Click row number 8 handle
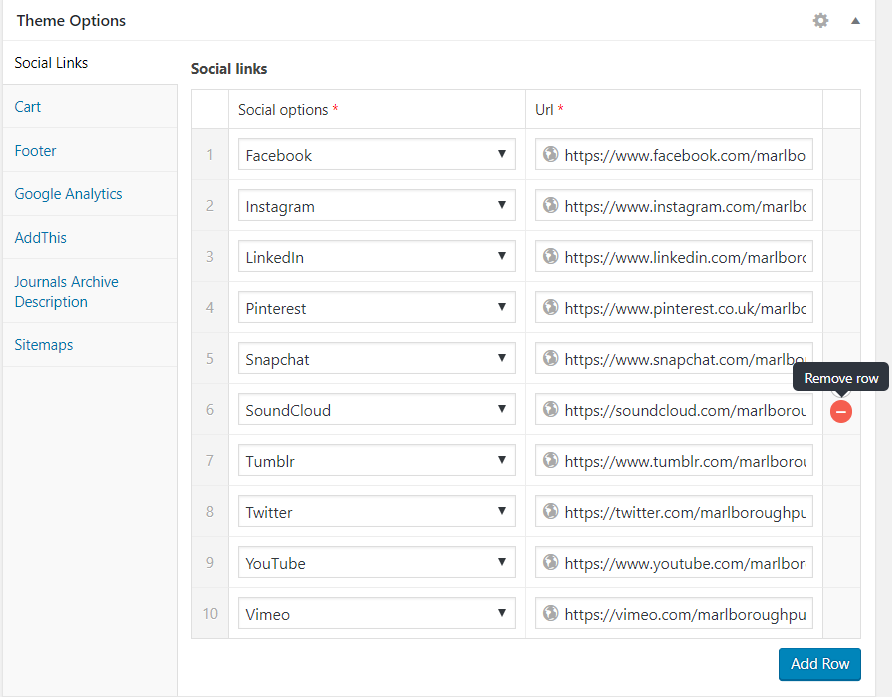 [x=210, y=511]
